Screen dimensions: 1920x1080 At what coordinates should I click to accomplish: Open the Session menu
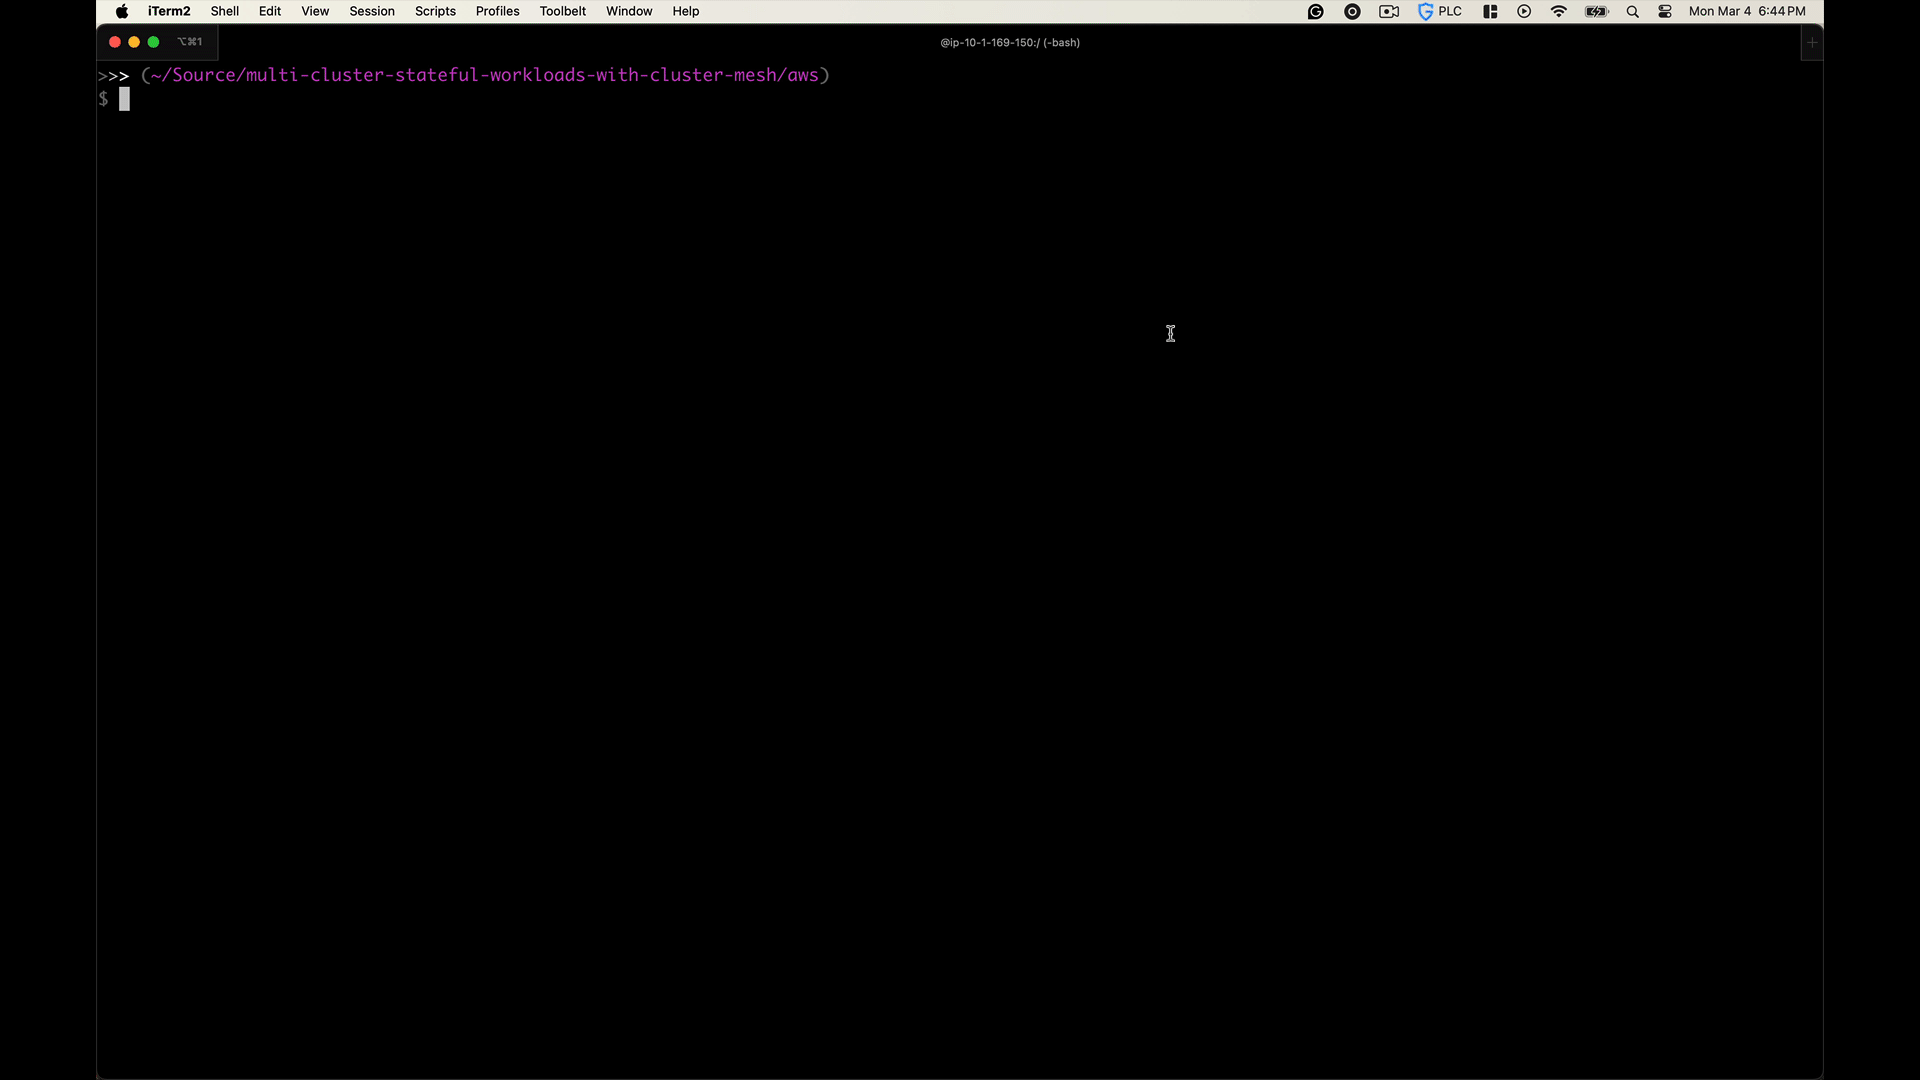(x=371, y=11)
